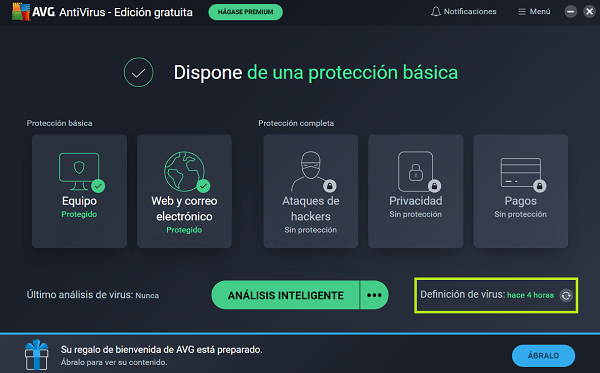Click 'Protegido' status under Equipo
Screen dimensions: 600x373
point(79,214)
